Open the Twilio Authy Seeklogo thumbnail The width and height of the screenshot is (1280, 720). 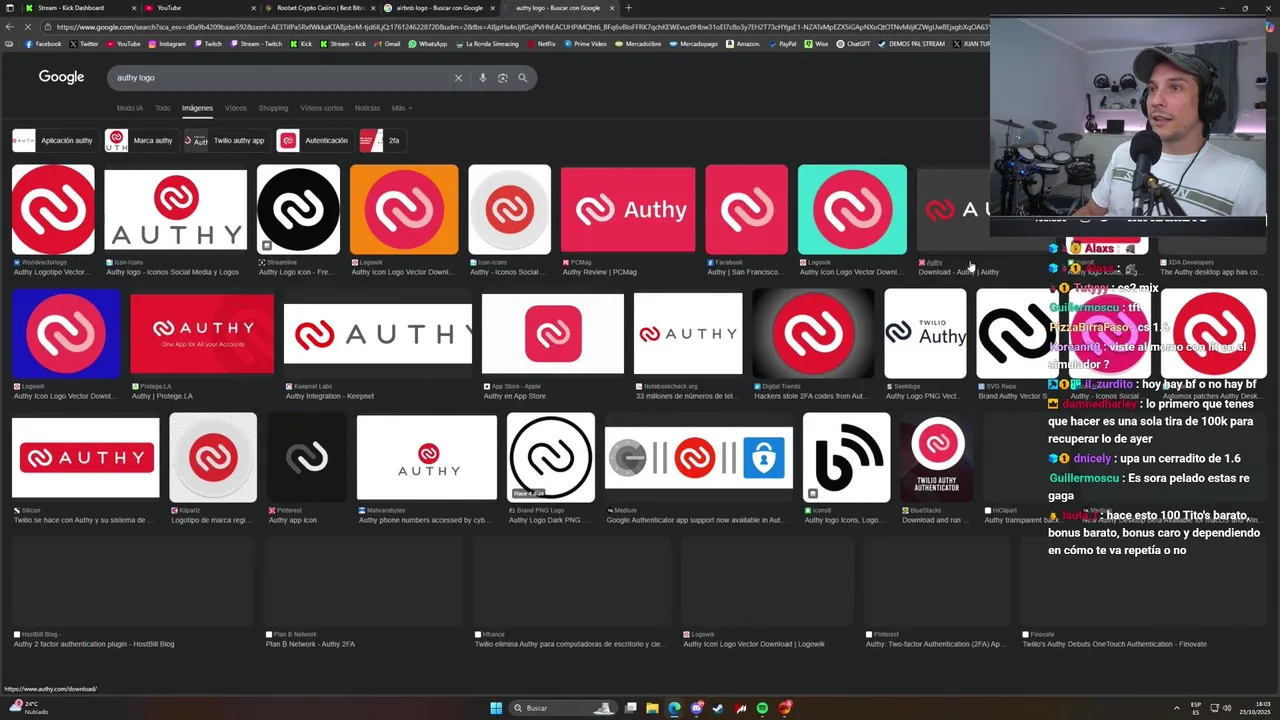click(925, 334)
